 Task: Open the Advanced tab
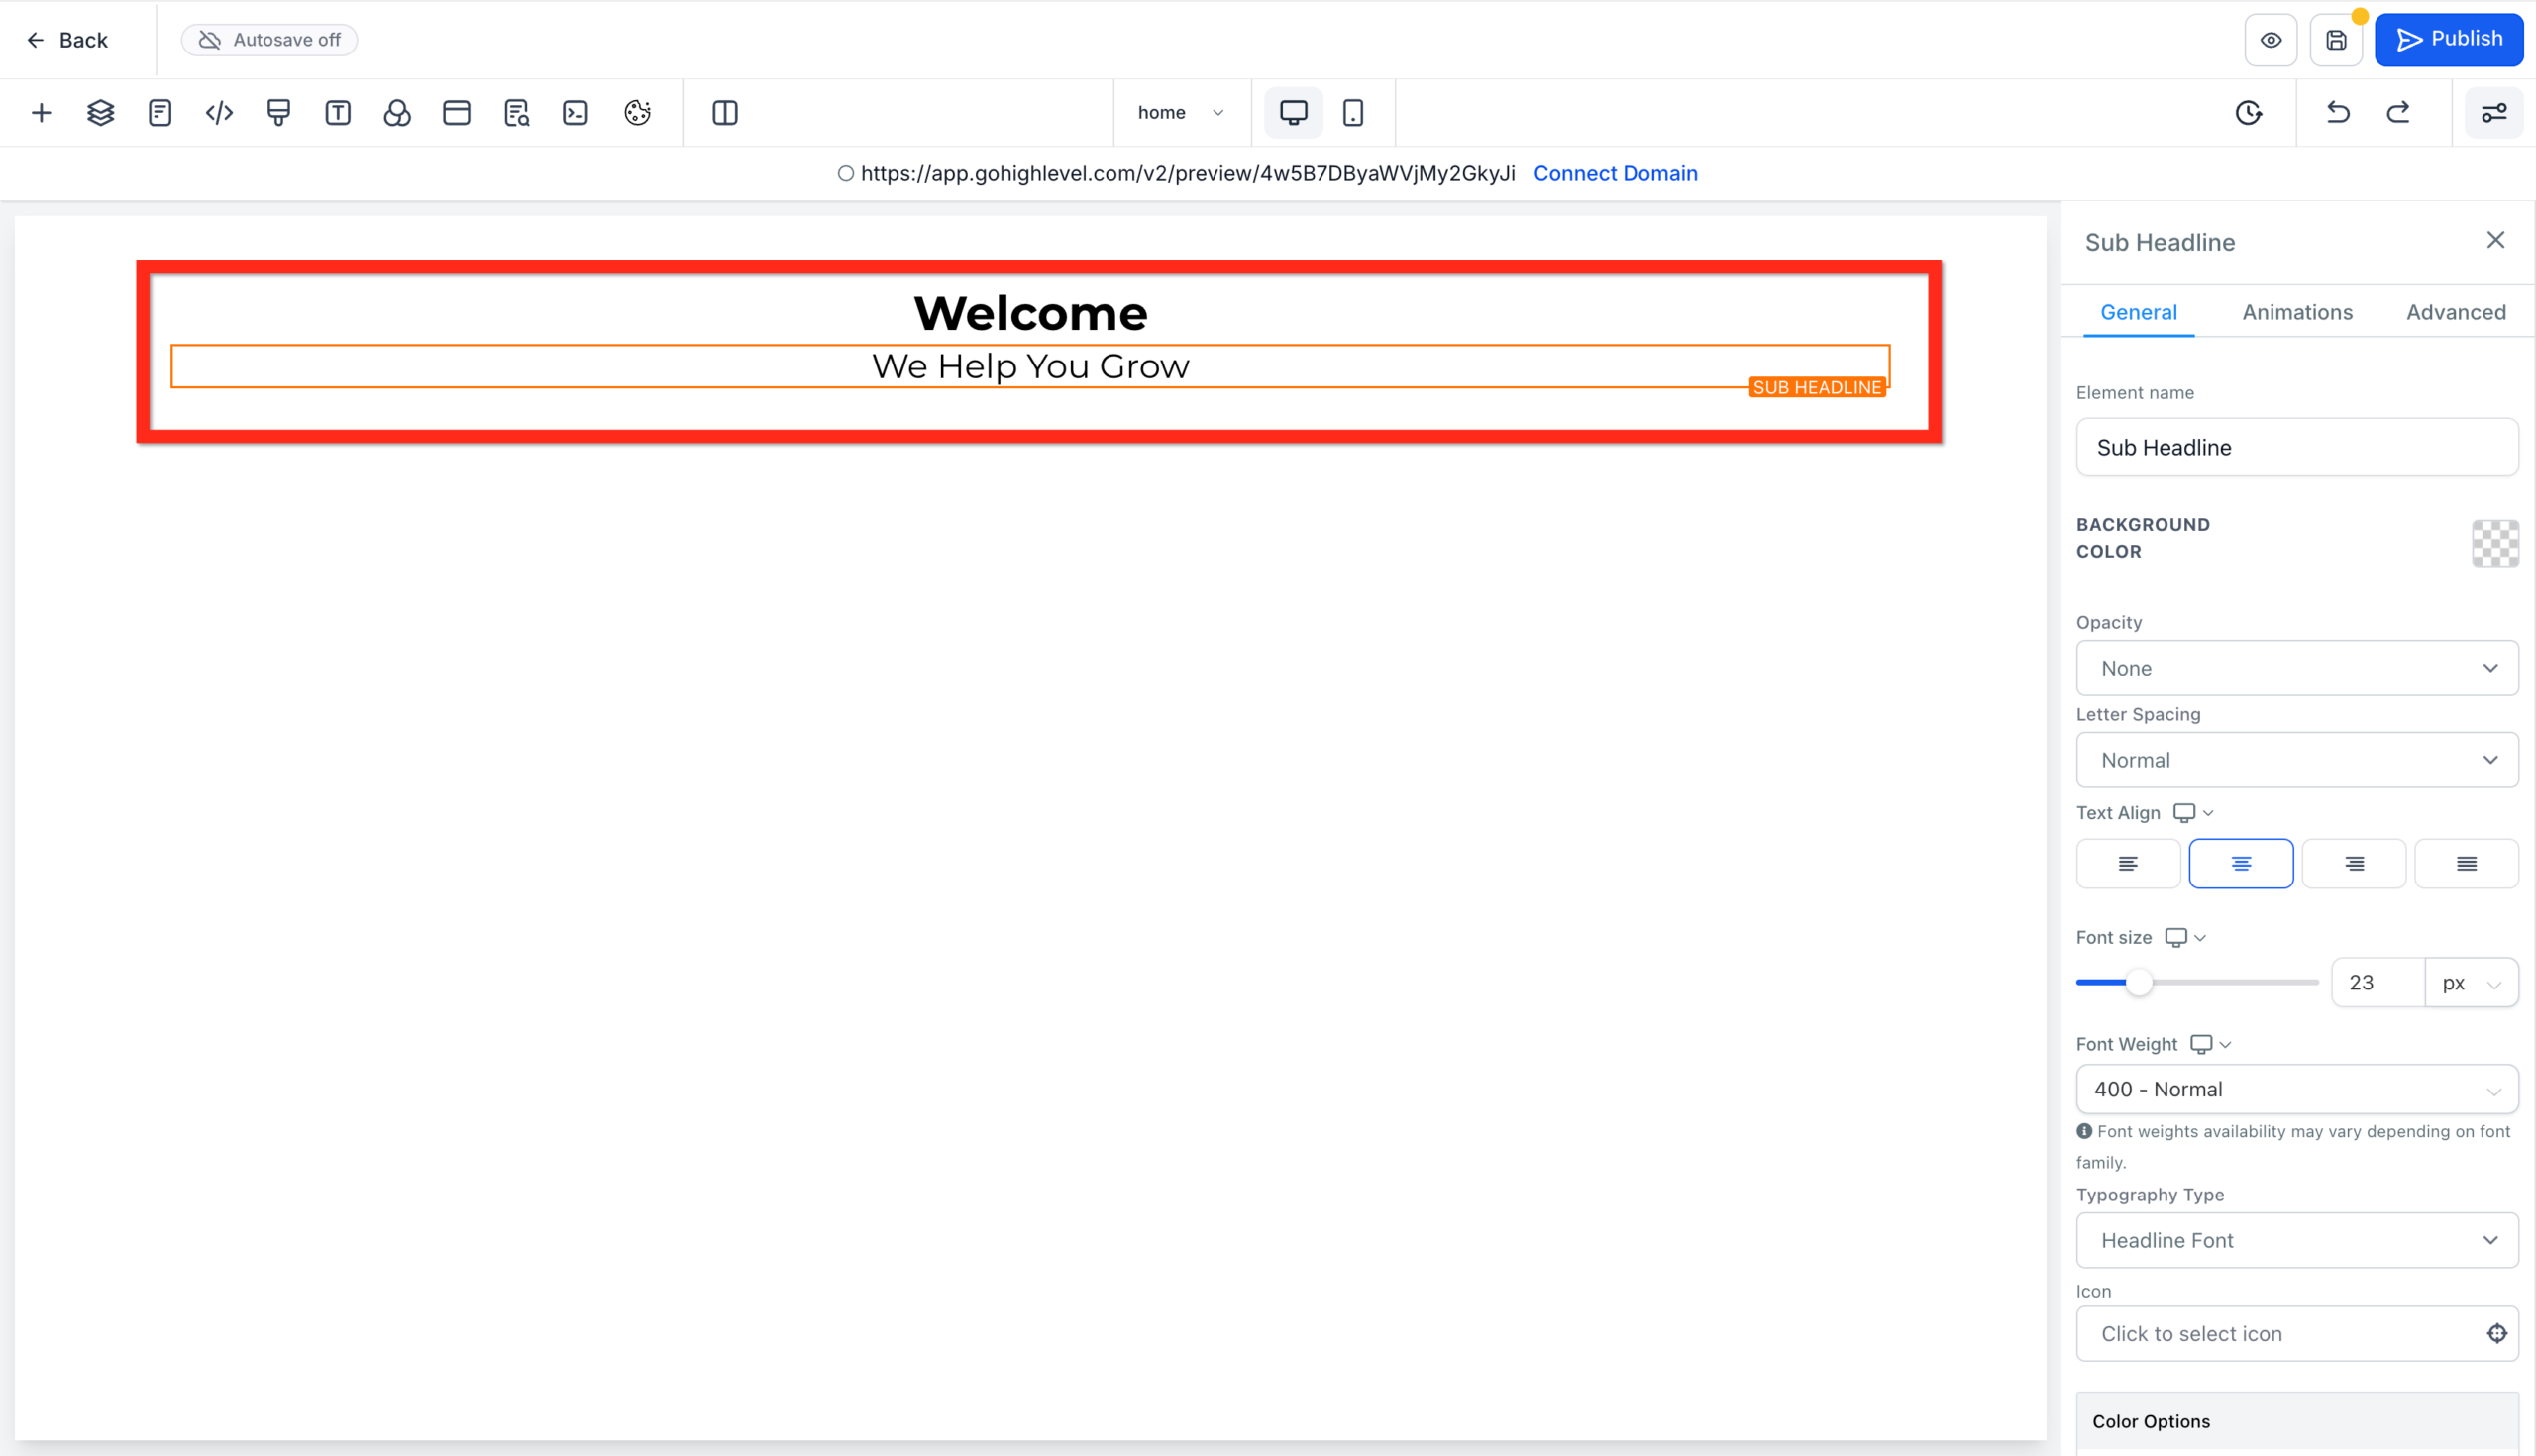pos(2456,312)
